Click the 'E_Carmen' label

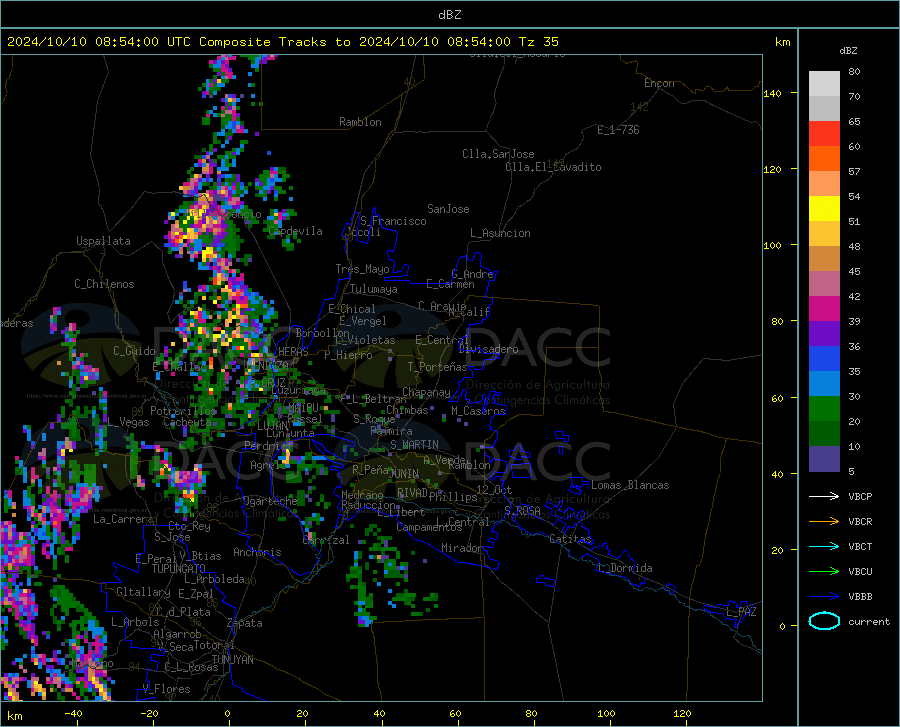(x=450, y=283)
